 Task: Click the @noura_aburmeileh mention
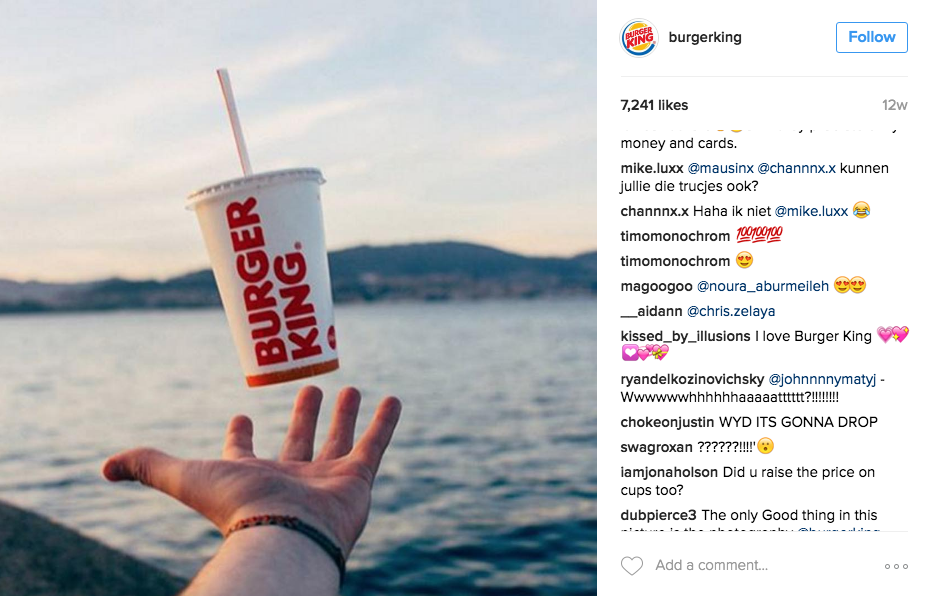coord(763,286)
